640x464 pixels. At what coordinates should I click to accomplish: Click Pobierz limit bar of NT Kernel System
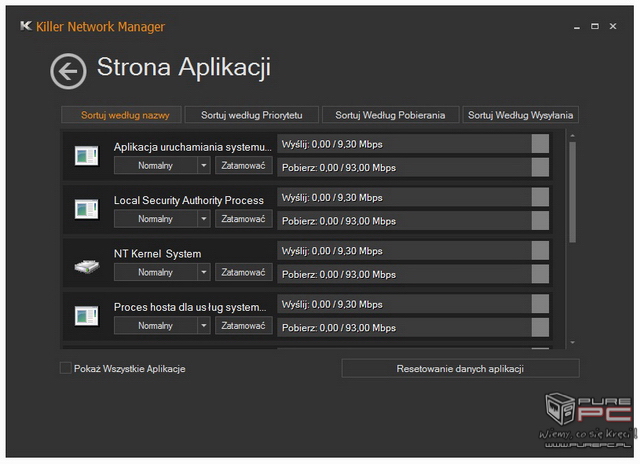[413, 274]
